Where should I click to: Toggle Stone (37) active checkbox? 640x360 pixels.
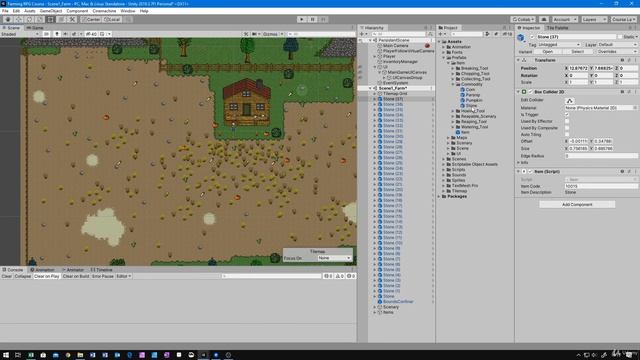point(531,37)
